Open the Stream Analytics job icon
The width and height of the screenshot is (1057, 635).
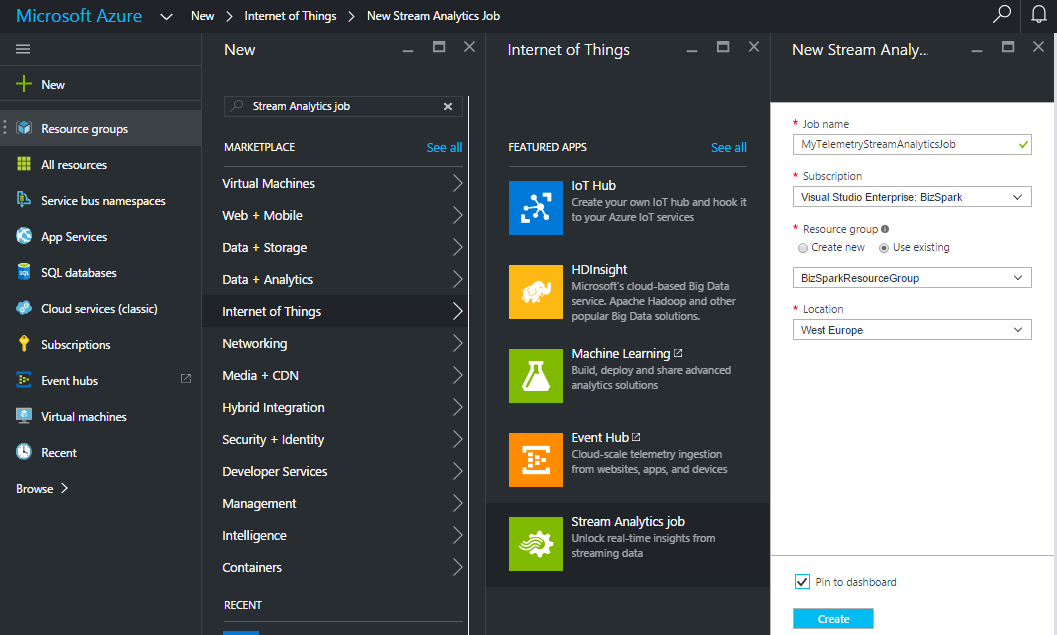click(535, 544)
